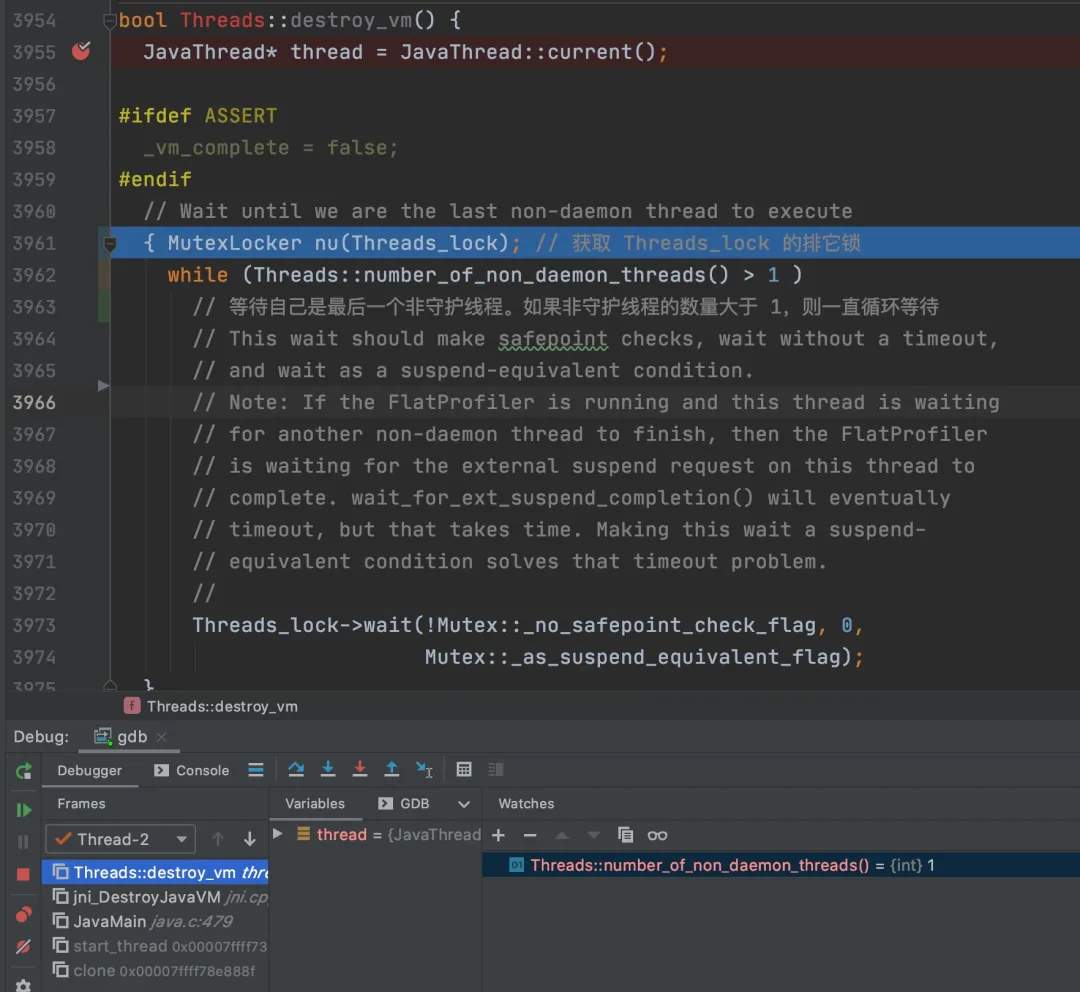
Task: Switch to the Console tab
Action: 192,770
